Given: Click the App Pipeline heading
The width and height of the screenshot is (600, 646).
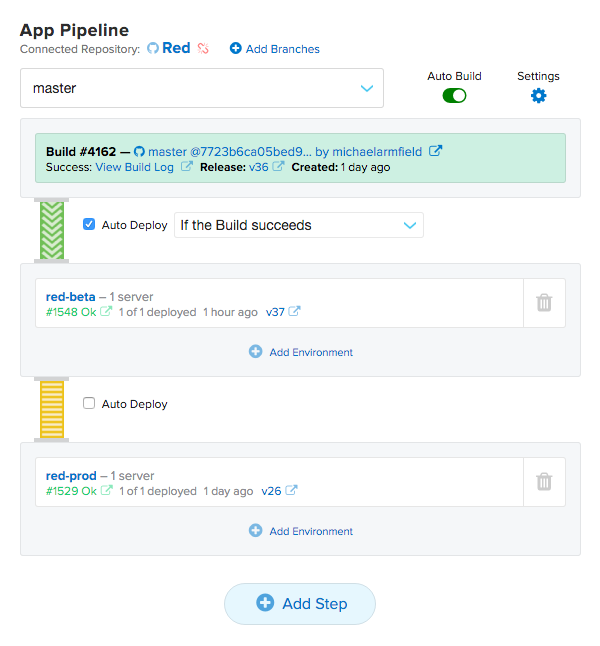Looking at the screenshot, I should pos(74,30).
